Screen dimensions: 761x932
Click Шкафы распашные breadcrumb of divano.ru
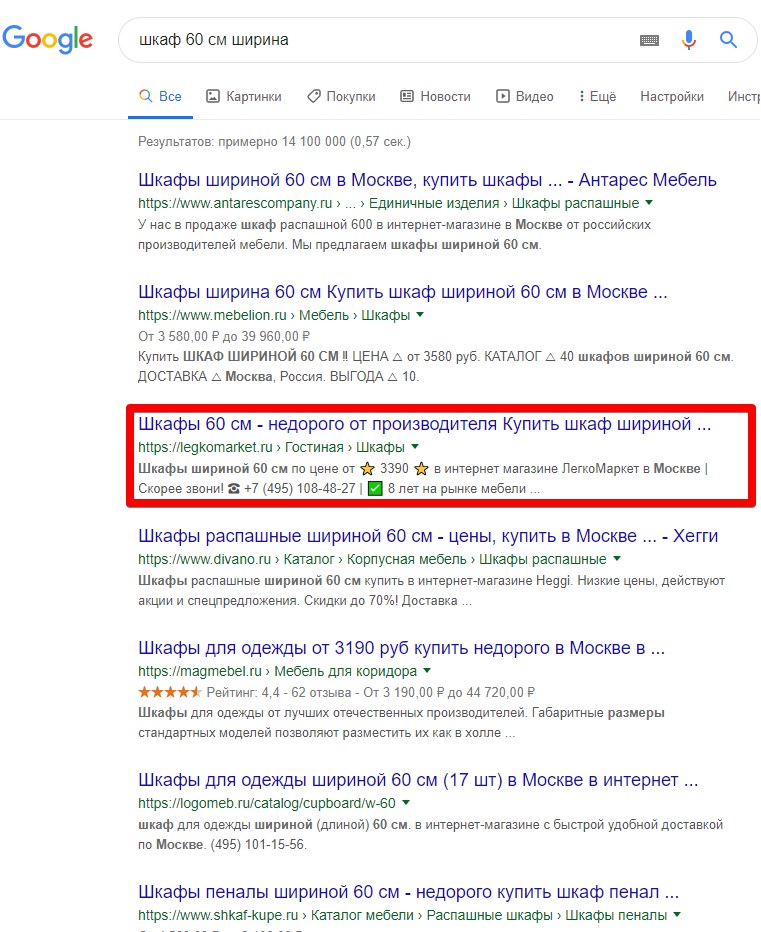[x=543, y=559]
